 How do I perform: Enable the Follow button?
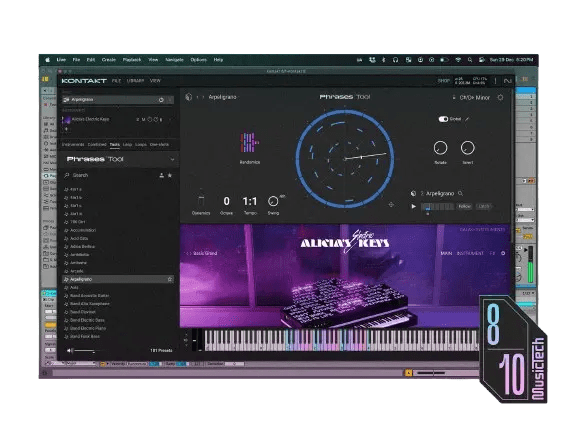tap(464, 206)
